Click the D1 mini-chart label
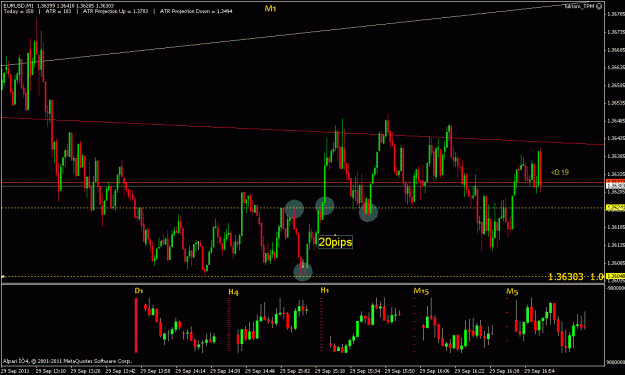Viewport: 625px width, 375px height. click(x=139, y=291)
